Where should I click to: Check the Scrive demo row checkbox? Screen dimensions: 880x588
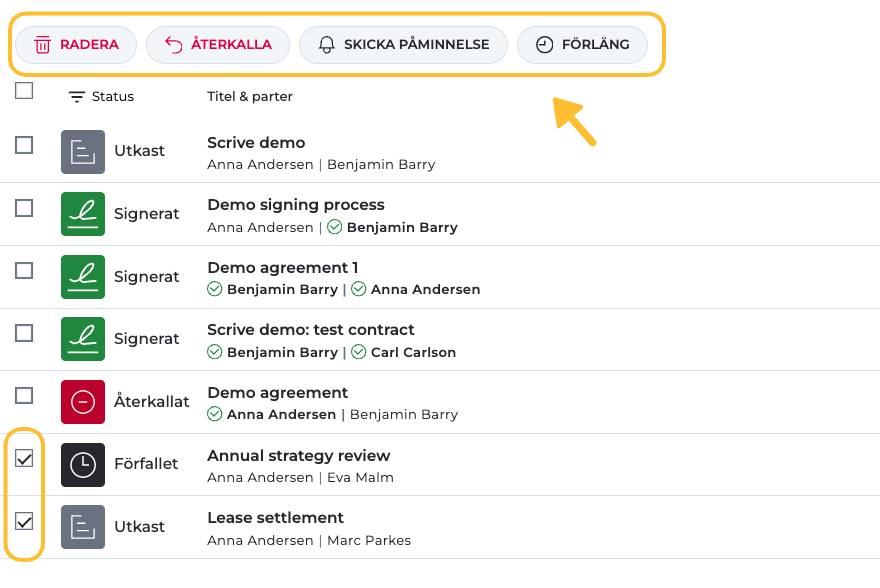(x=24, y=145)
